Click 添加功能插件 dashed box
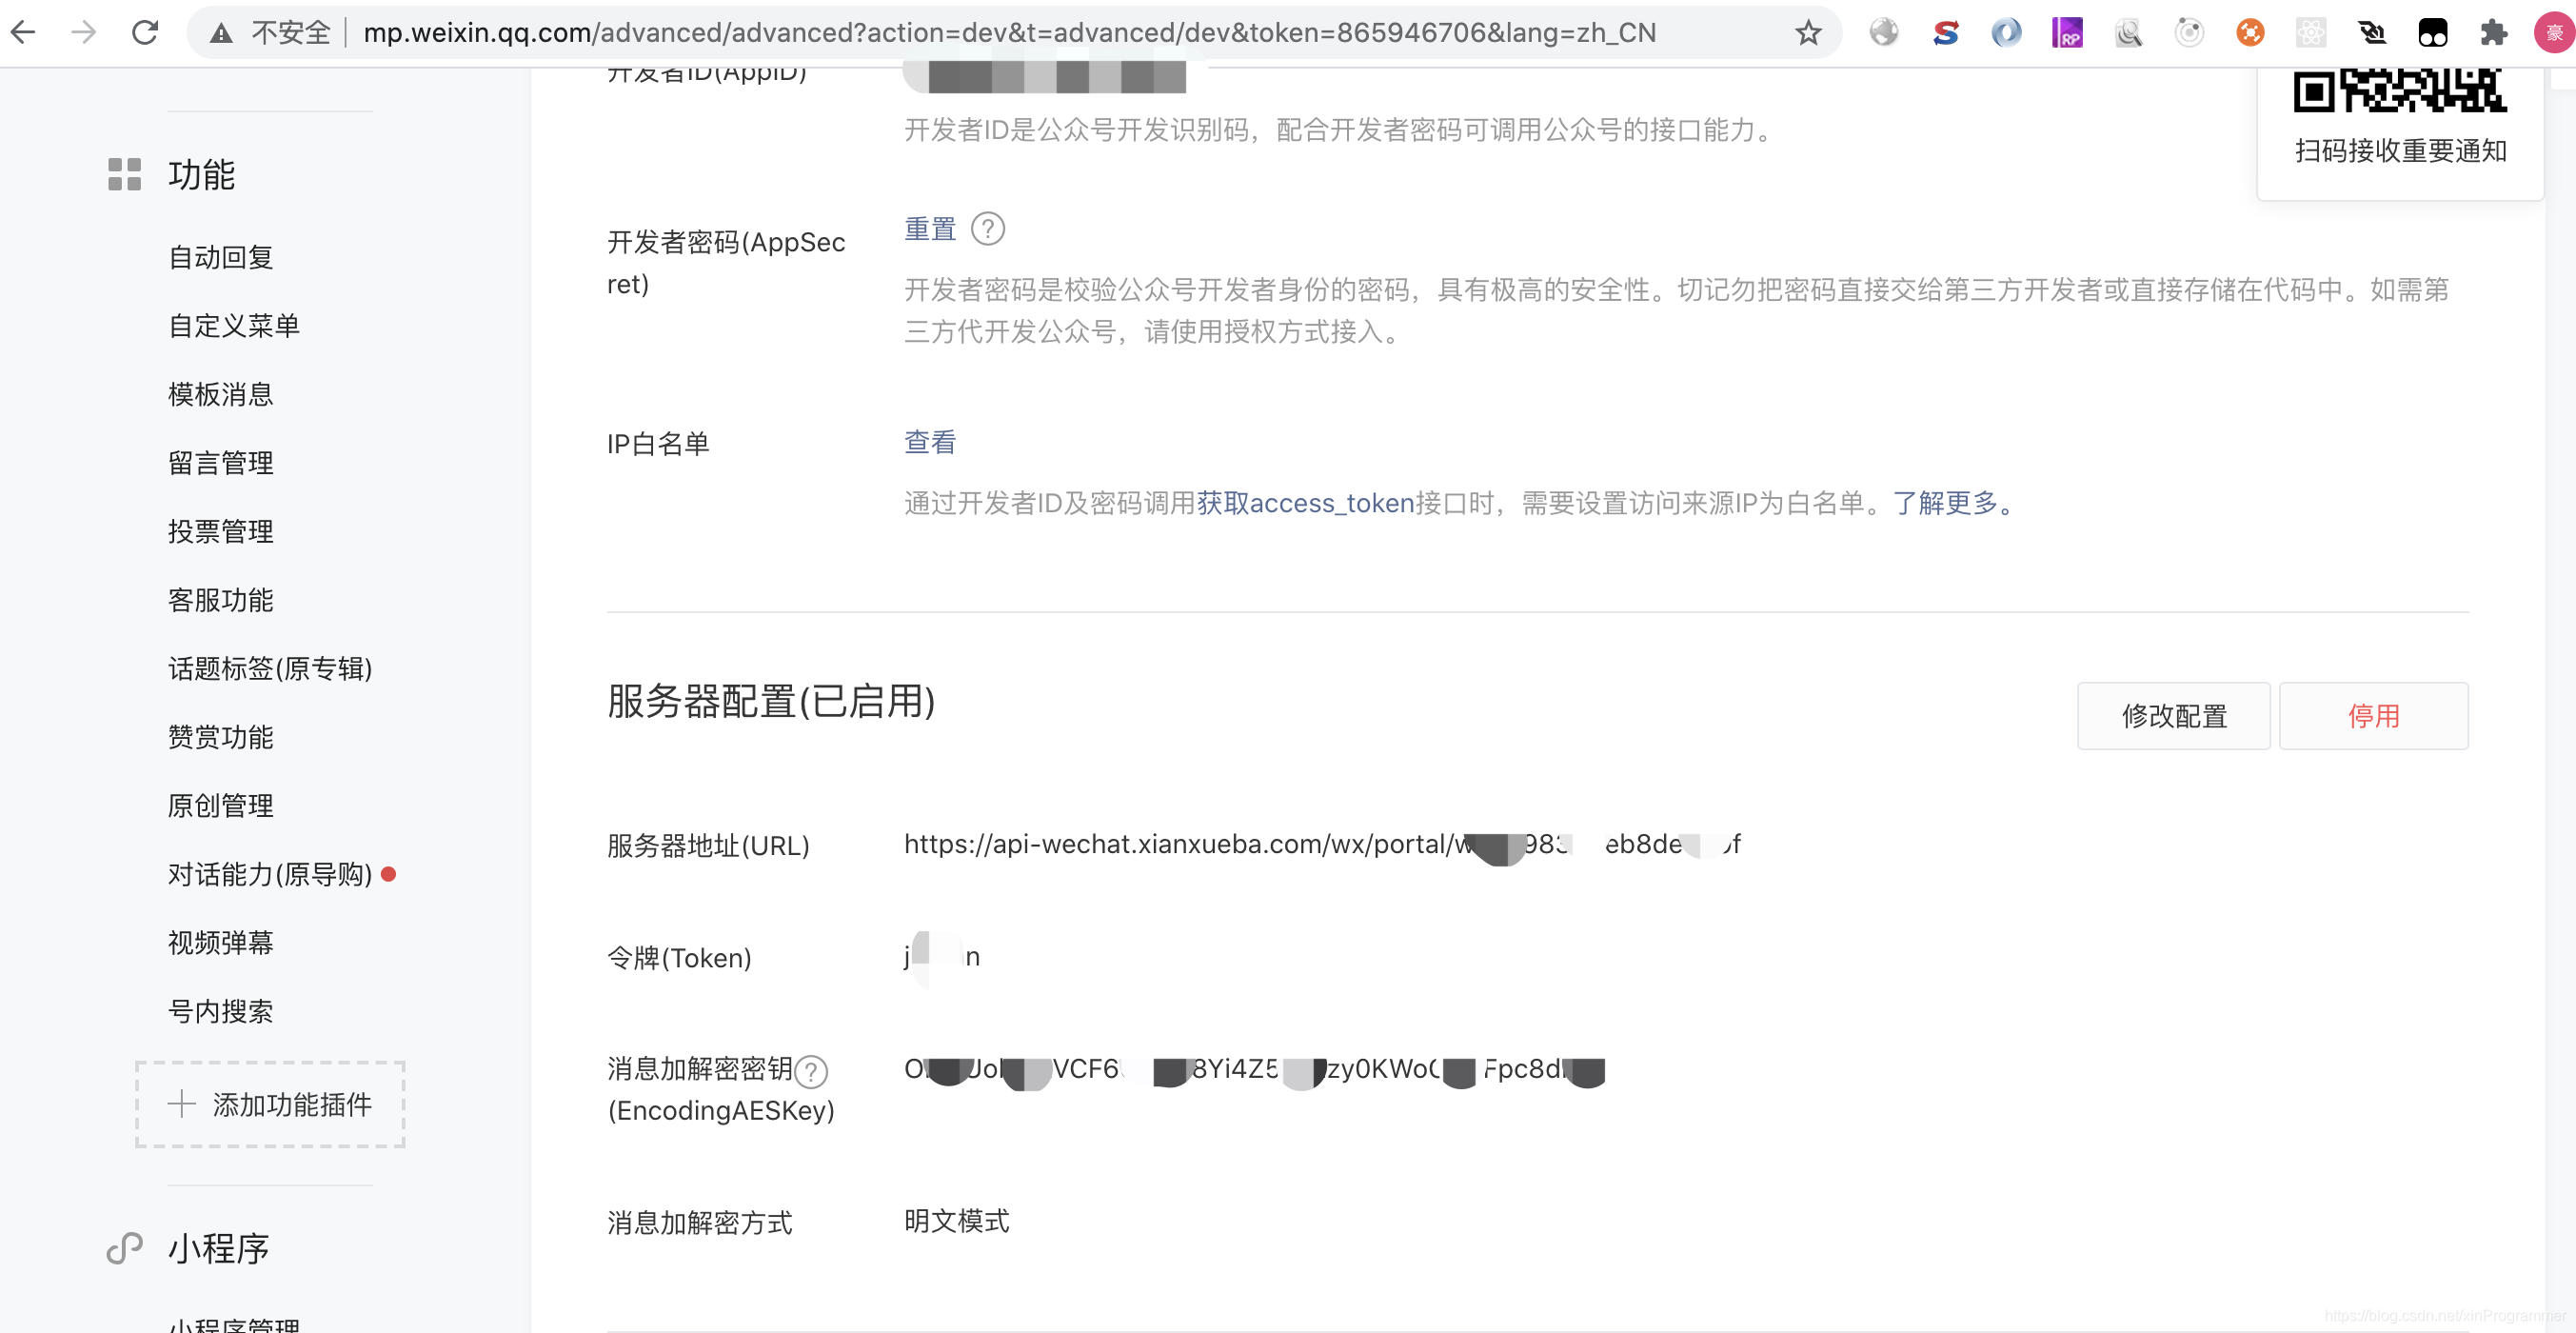The height and width of the screenshot is (1333, 2576). 270,1104
